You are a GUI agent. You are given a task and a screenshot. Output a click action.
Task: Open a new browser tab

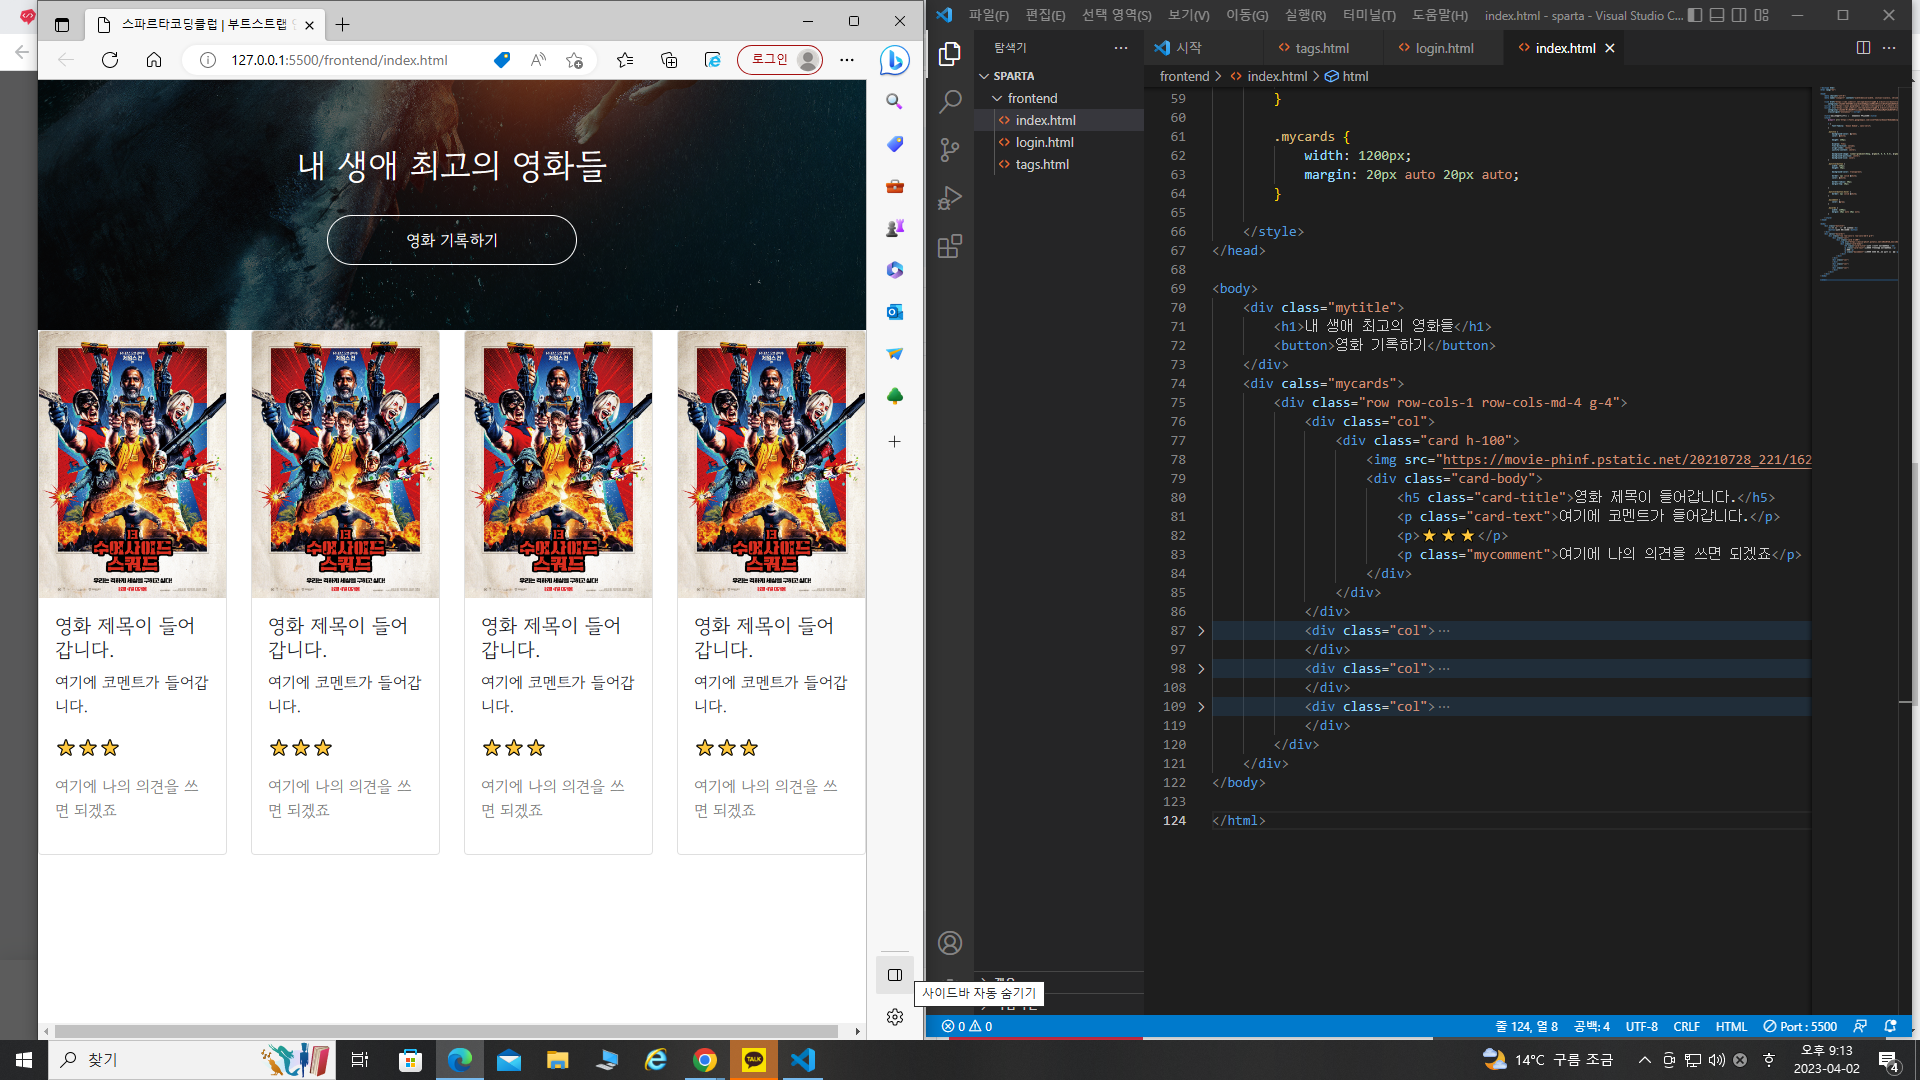[x=343, y=24]
